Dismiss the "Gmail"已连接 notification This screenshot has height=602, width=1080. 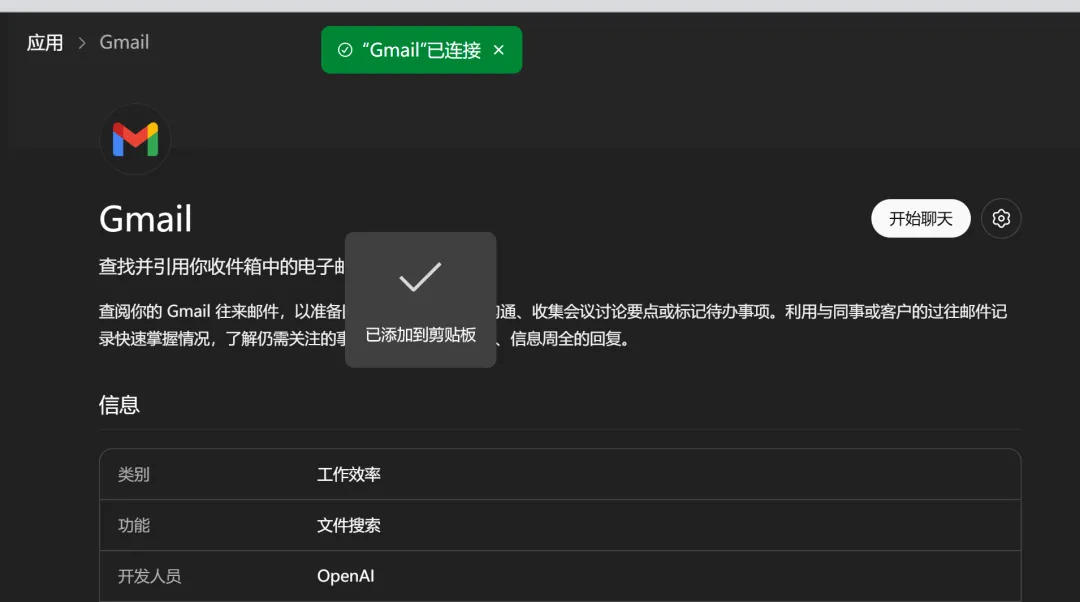coord(499,50)
